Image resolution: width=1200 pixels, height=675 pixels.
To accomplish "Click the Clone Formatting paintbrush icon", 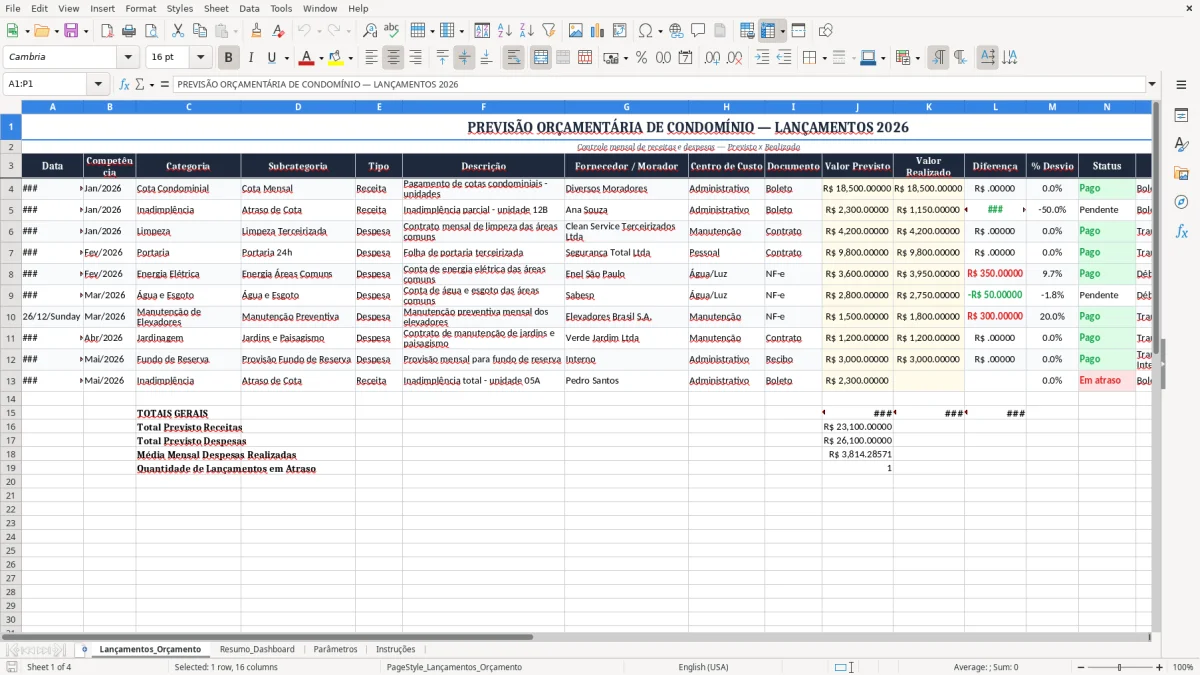I will (x=256, y=31).
